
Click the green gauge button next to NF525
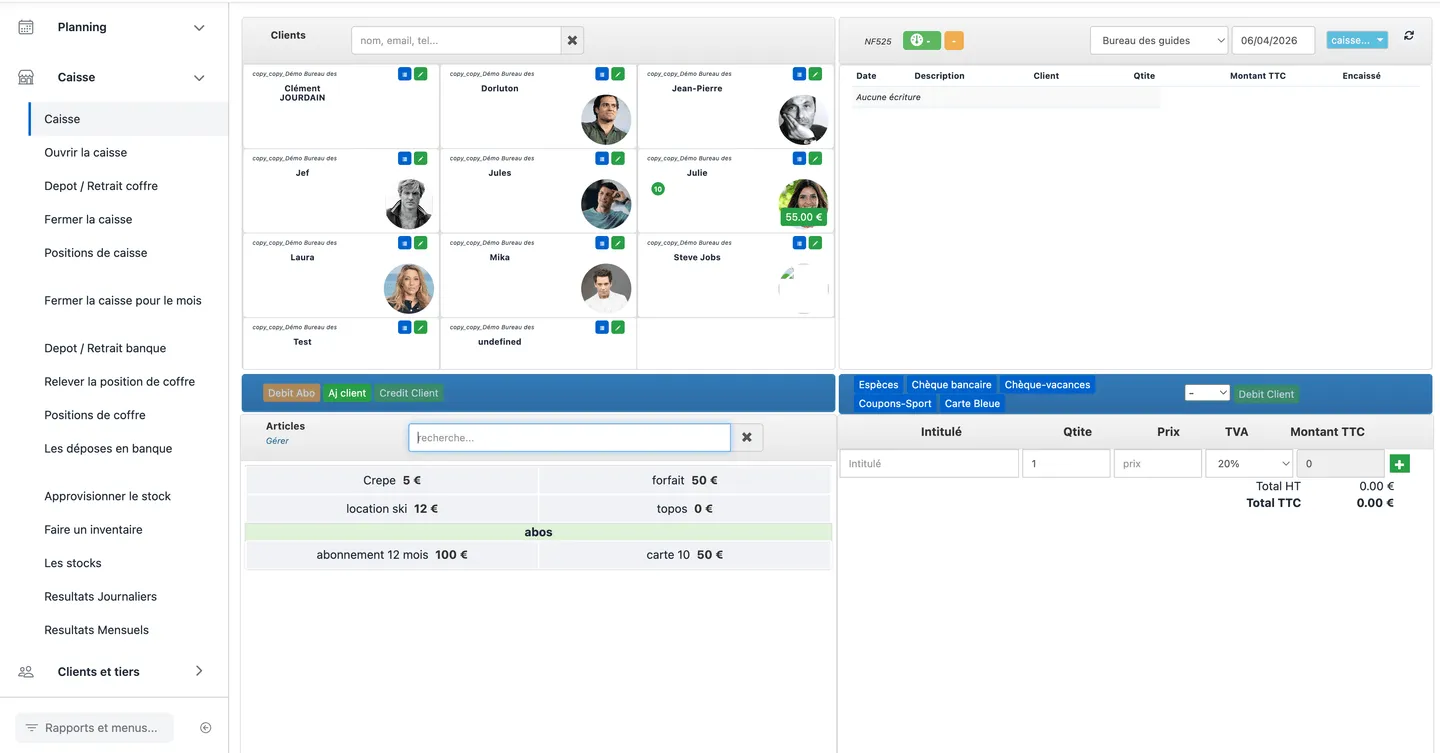tap(922, 41)
